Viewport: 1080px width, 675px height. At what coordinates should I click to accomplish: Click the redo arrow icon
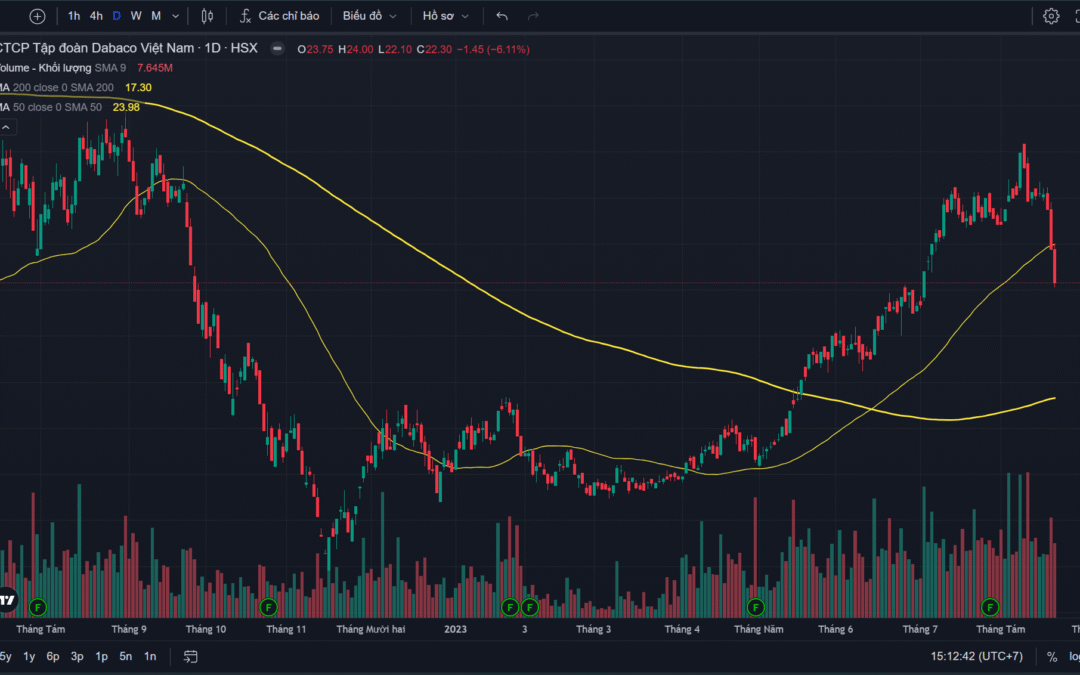point(533,16)
